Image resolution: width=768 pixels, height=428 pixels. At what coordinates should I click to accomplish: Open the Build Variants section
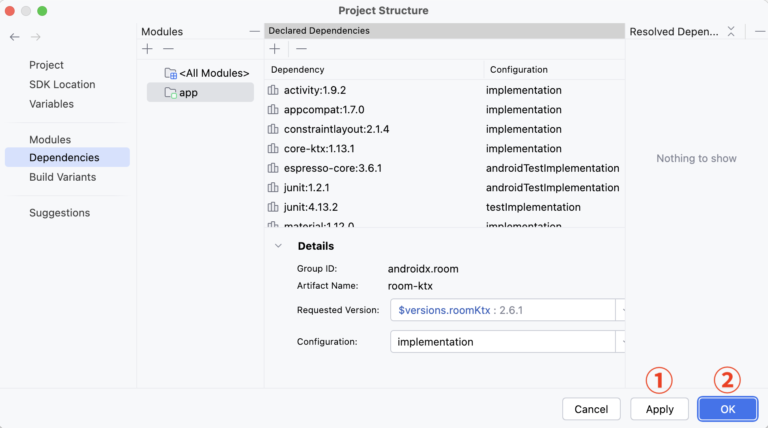62,177
